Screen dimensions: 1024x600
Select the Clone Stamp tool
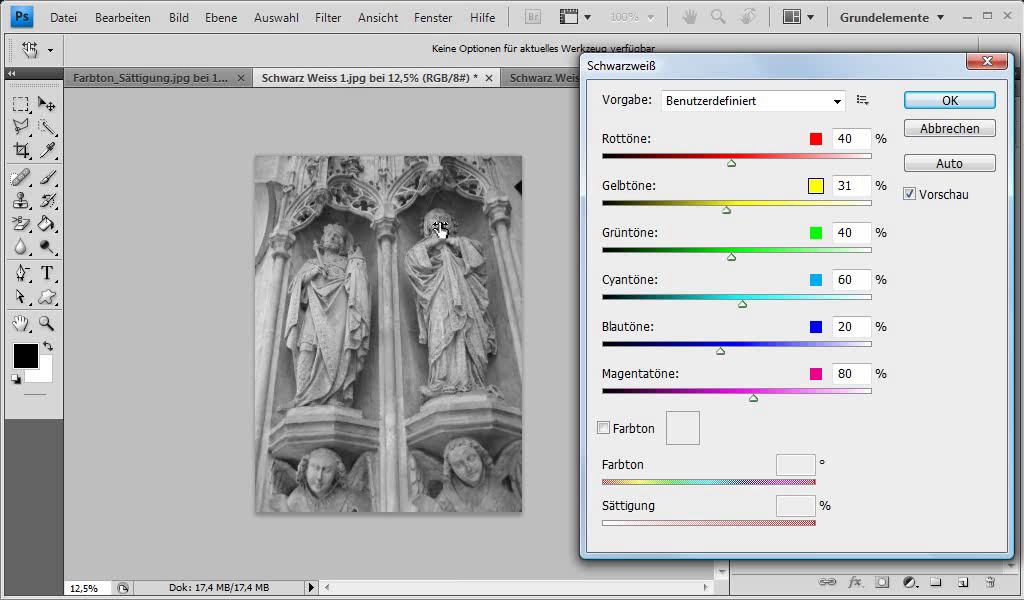(21, 200)
